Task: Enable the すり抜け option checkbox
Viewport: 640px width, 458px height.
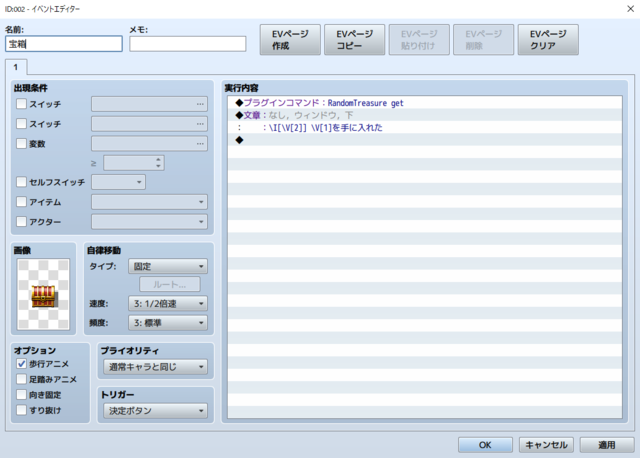Action: click(21, 410)
